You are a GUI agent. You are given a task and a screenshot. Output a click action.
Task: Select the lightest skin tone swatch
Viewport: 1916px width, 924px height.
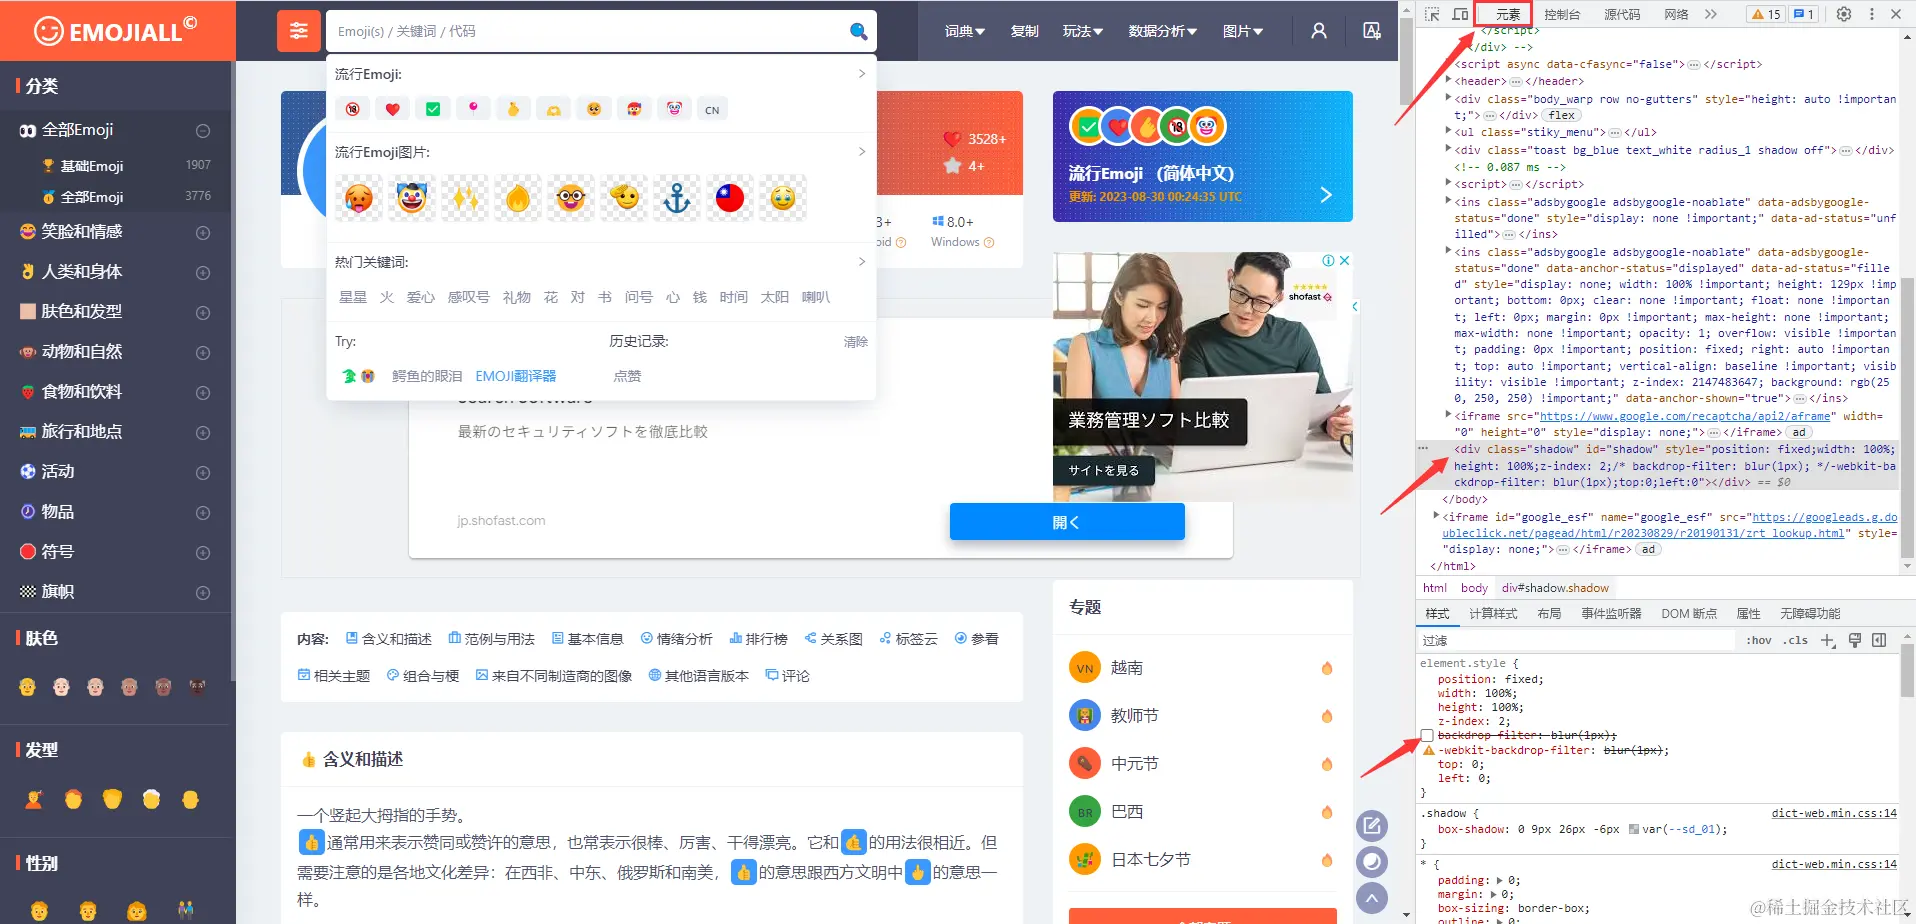pos(61,687)
